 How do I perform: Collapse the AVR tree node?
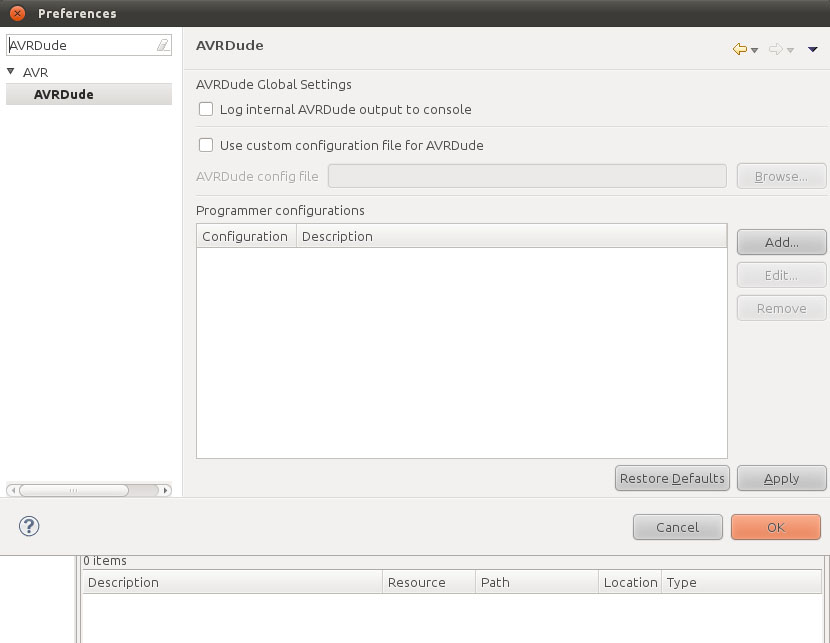click(11, 72)
